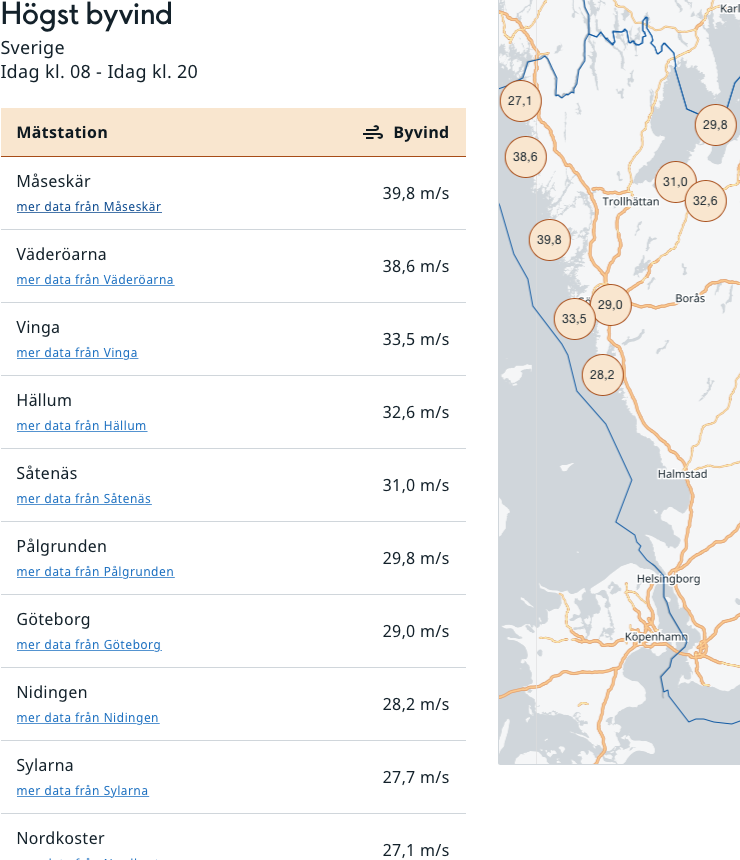The width and height of the screenshot is (740, 860).
Task: Click the wind icon in the Byvind header
Action: [373, 133]
